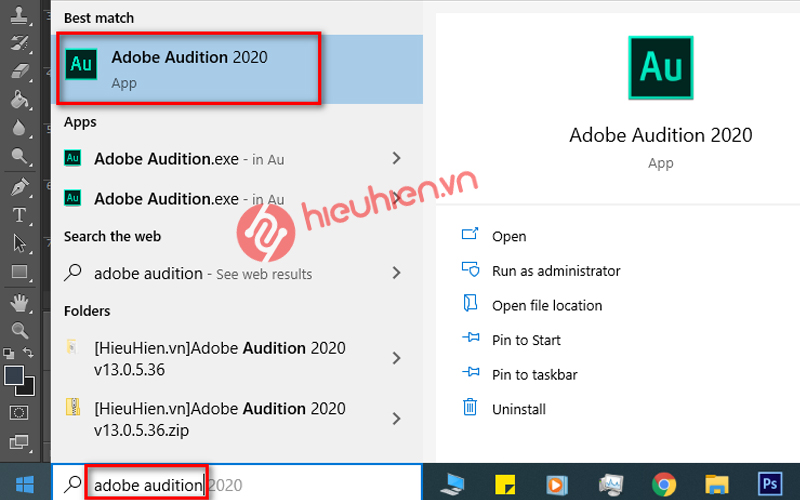Viewport: 800px width, 500px height.
Task: Open Sticky Notes from the taskbar
Action: (x=505, y=485)
